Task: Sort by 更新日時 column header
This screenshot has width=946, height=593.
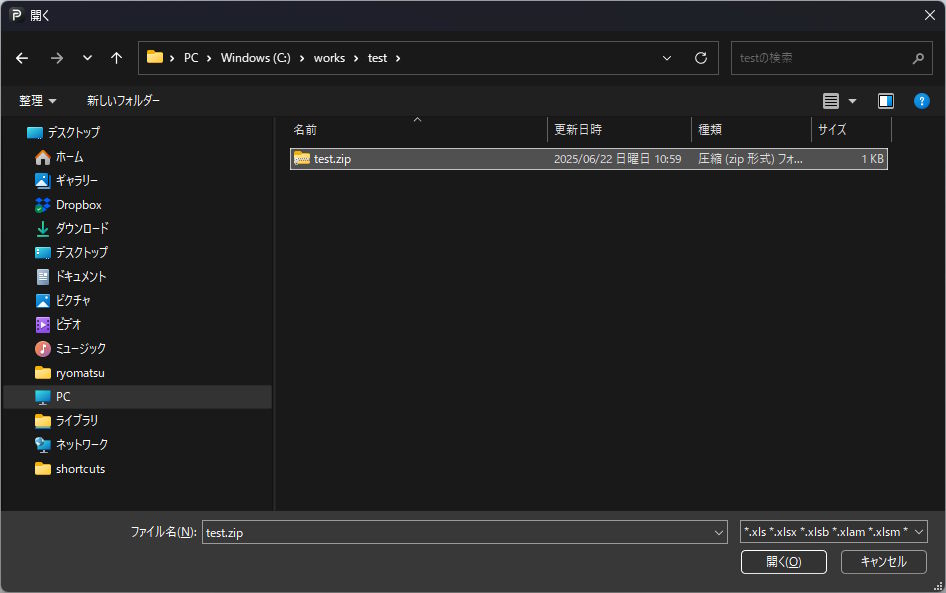Action: [x=578, y=130]
